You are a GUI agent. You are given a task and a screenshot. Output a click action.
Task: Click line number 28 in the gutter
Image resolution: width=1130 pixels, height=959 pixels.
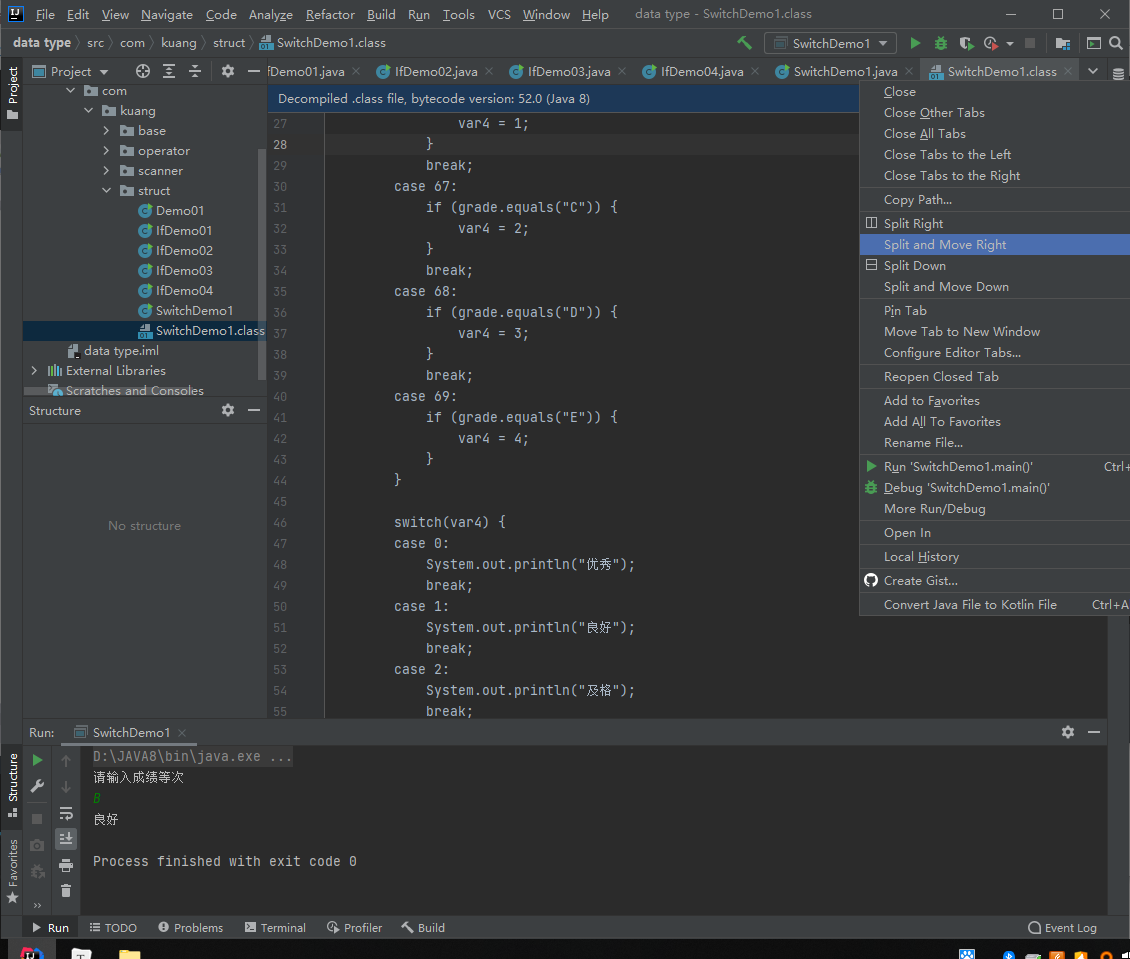pos(280,145)
